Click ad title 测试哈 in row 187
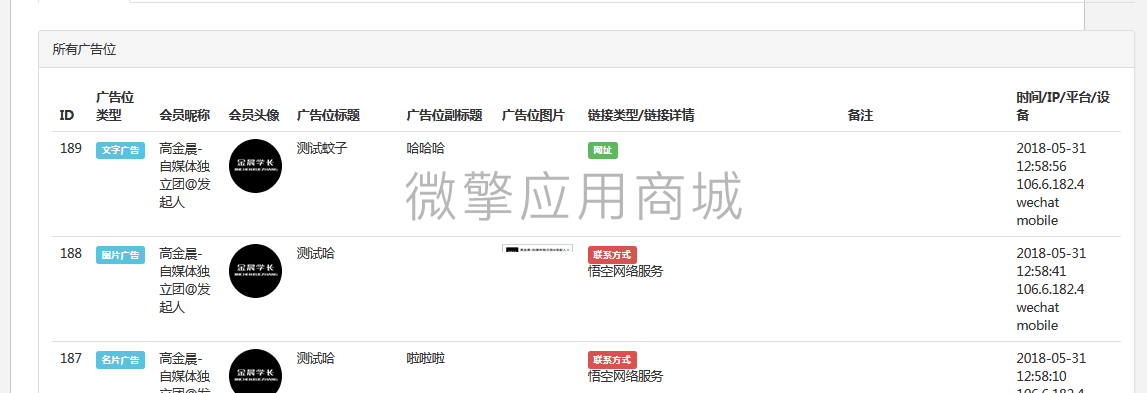1147x393 pixels. 316,359
